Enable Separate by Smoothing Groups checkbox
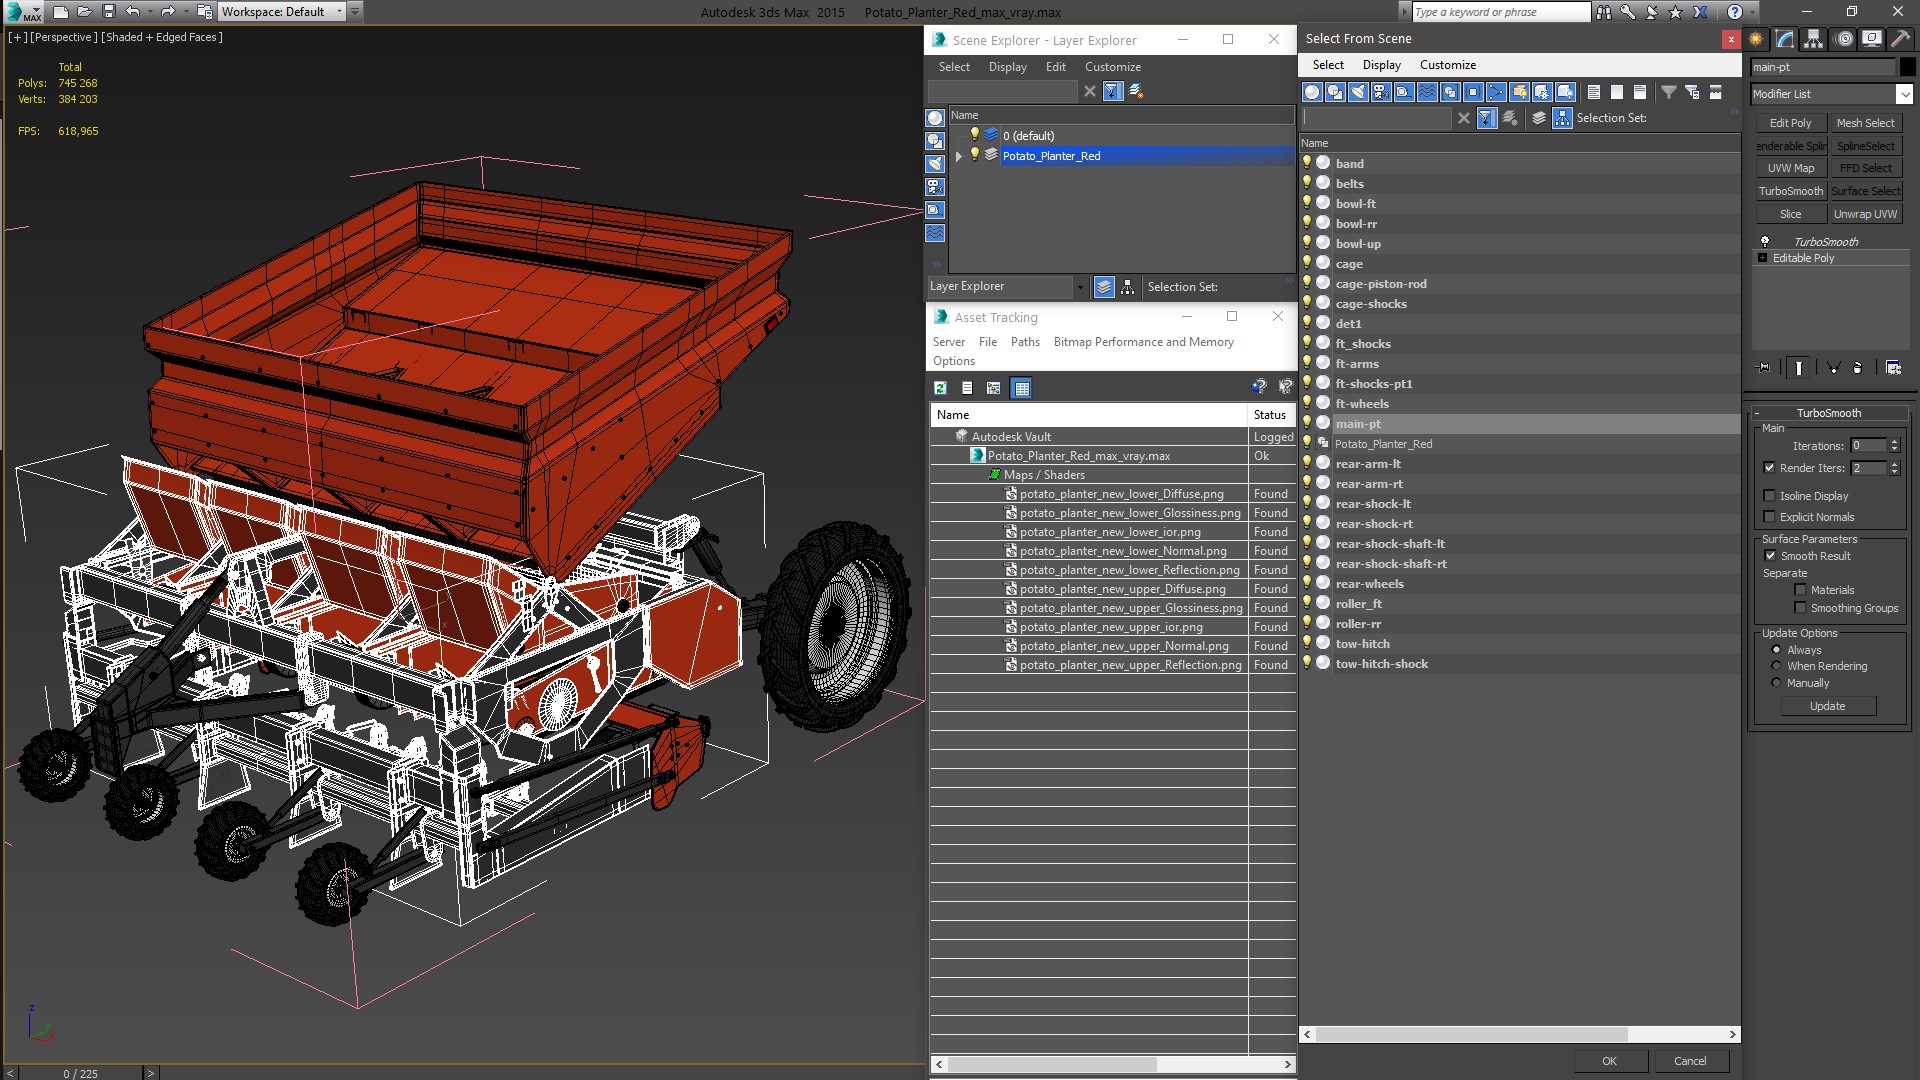 tap(1800, 608)
